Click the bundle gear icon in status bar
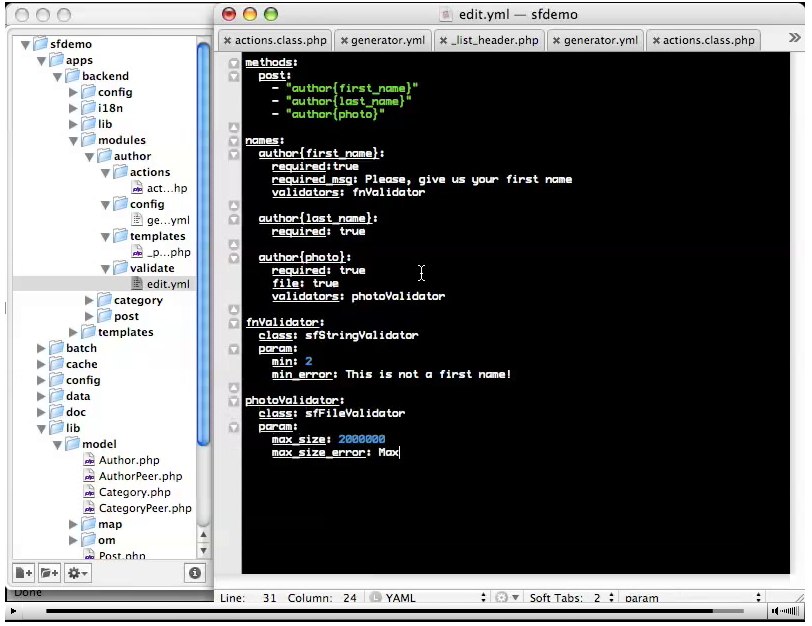Screen dimensions: 812x626 (x=501, y=598)
